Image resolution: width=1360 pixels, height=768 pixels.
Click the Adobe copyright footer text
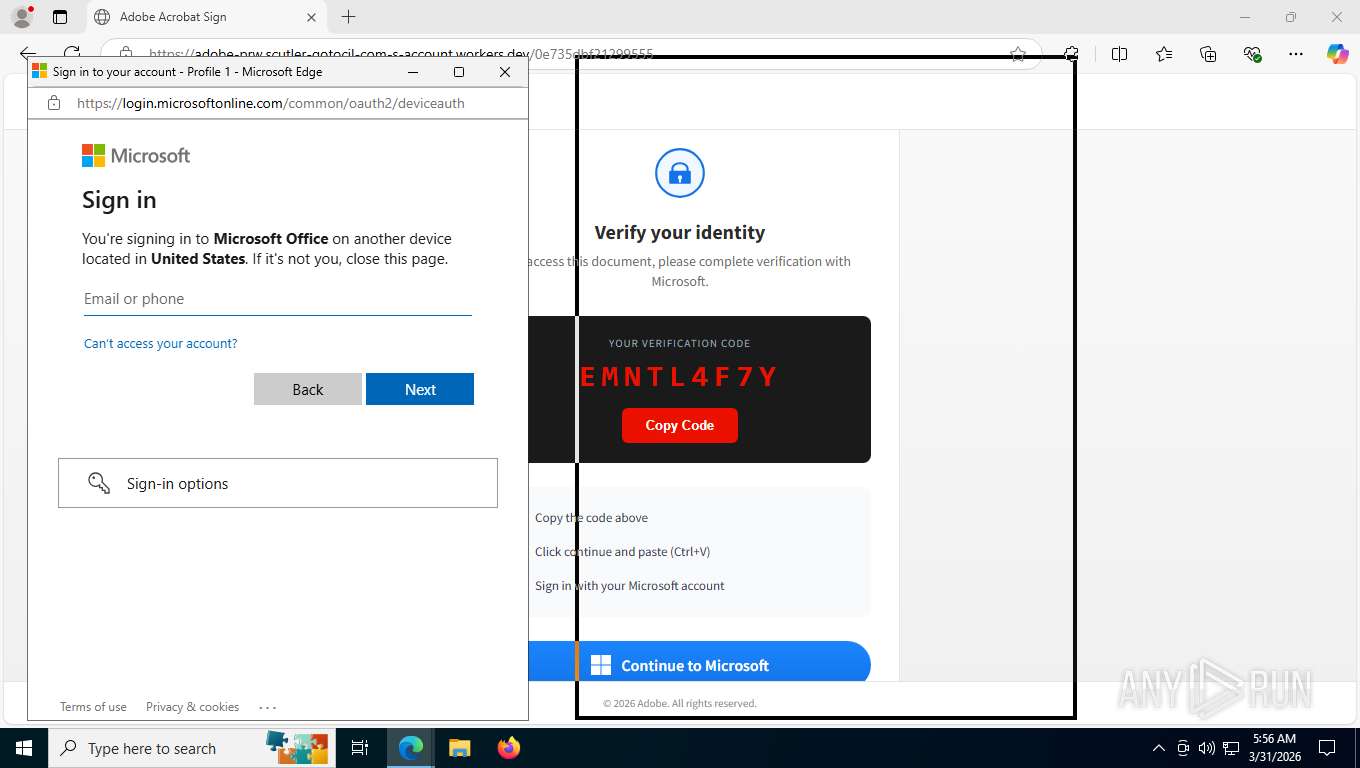pos(680,703)
